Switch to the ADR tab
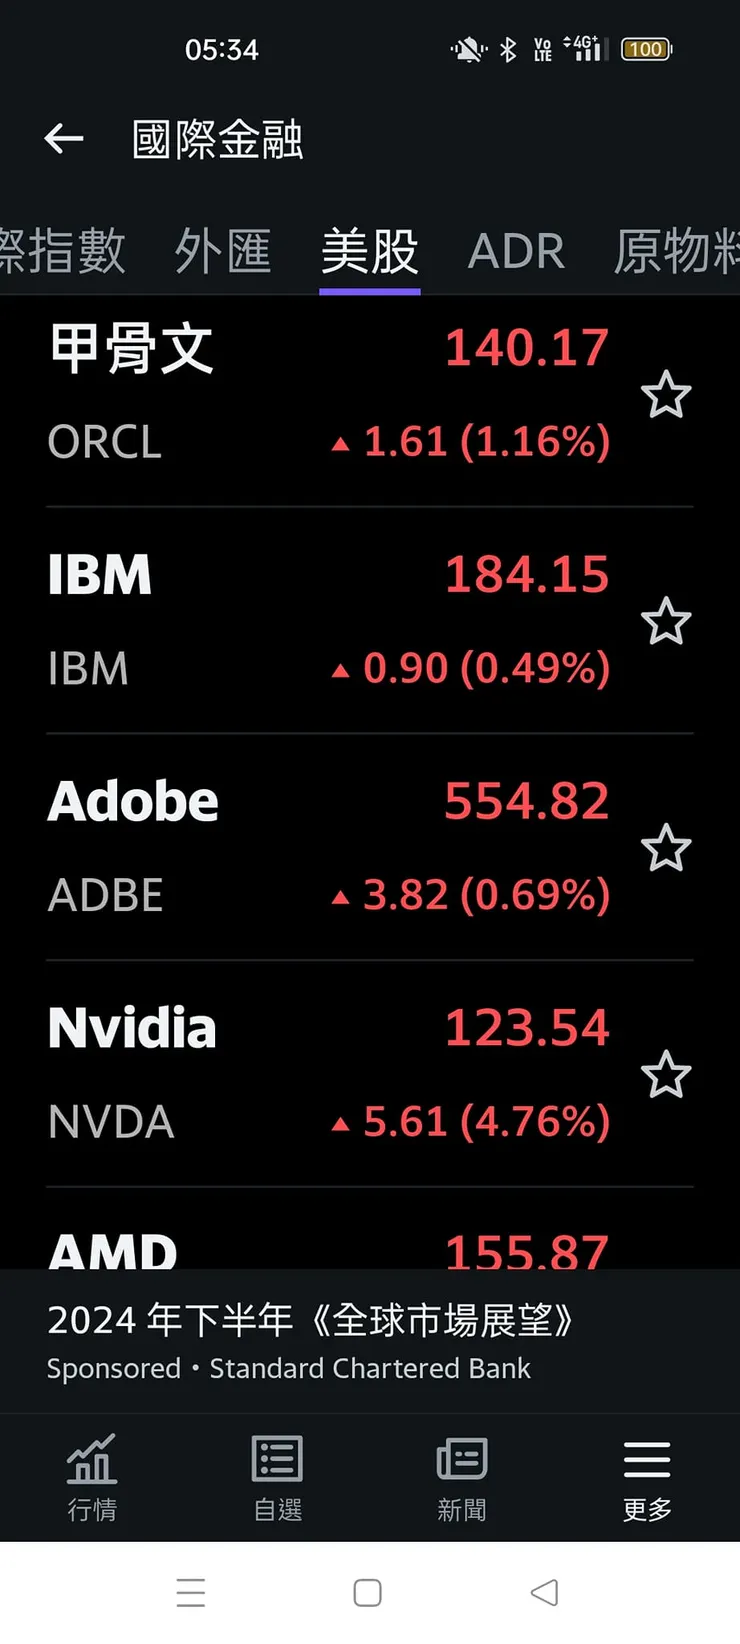This screenshot has width=740, height=1644. pyautogui.click(x=516, y=251)
